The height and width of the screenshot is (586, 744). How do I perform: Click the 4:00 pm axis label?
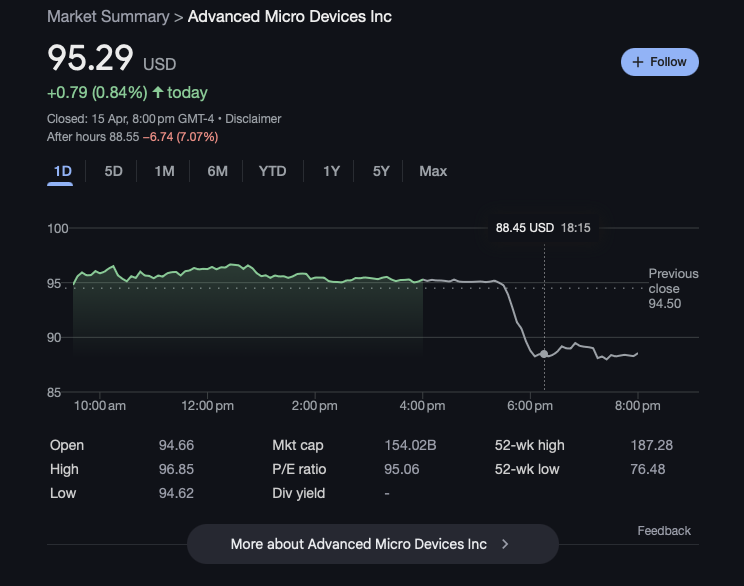(422, 406)
